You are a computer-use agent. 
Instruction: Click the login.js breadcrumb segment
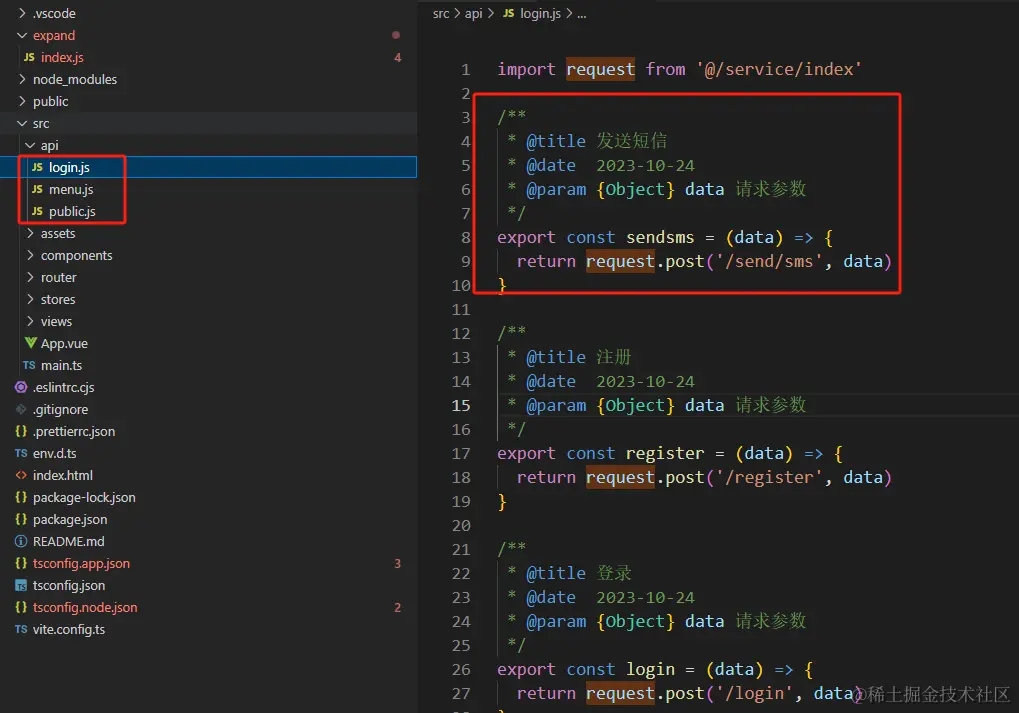coord(540,13)
